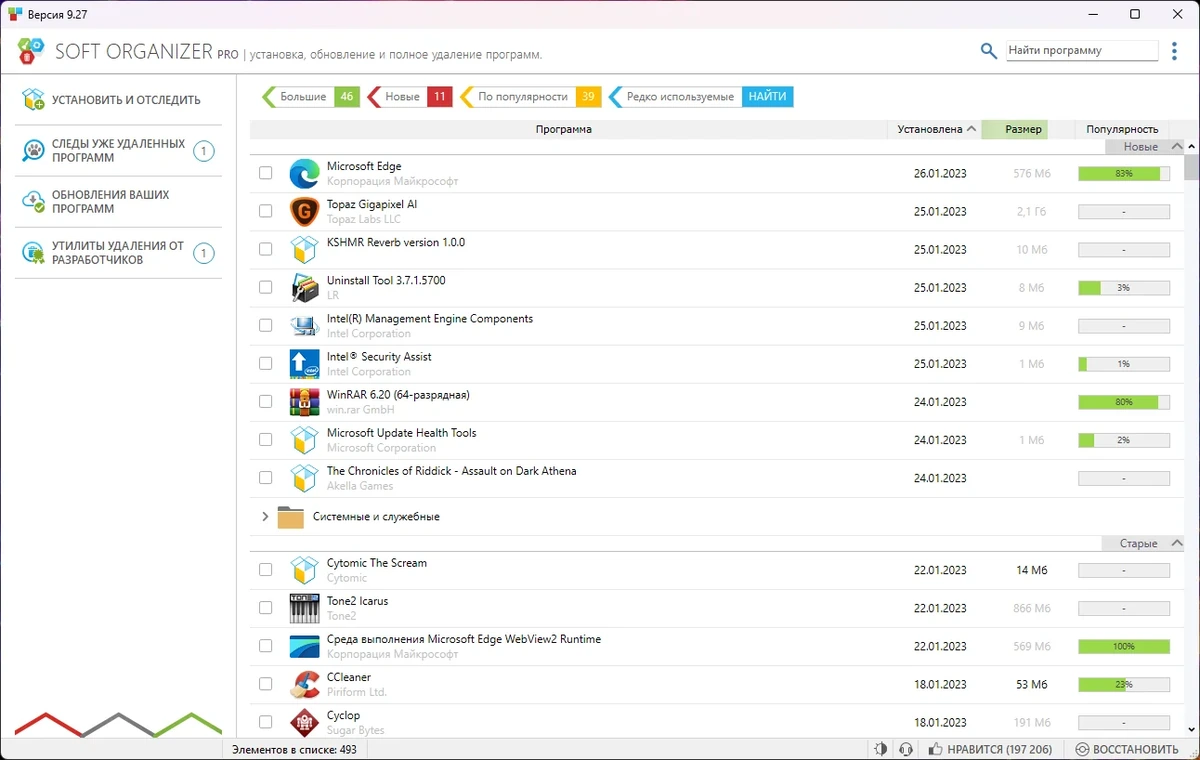
Task: Click the thumbs-up icon in status bar
Action: (x=935, y=749)
